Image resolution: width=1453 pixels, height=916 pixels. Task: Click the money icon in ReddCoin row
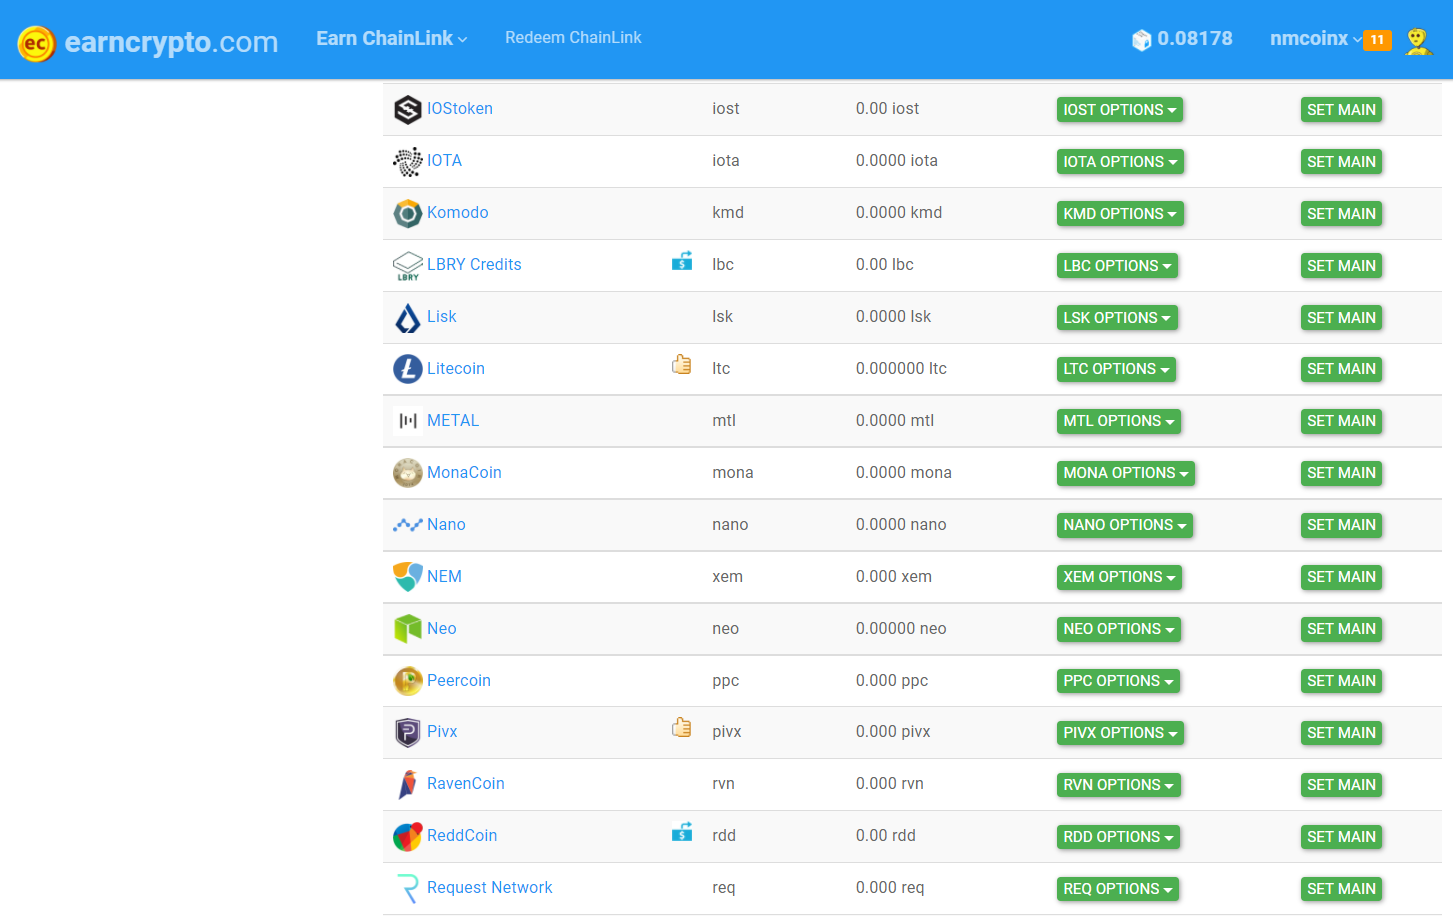point(682,832)
